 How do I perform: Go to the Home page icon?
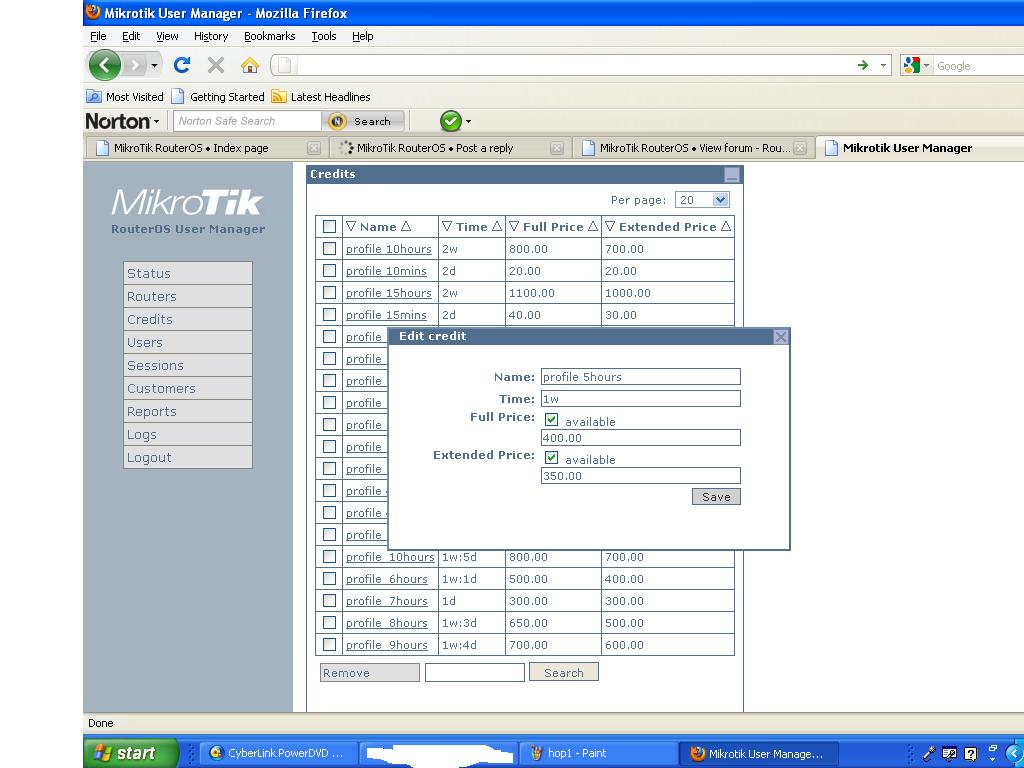pos(249,65)
